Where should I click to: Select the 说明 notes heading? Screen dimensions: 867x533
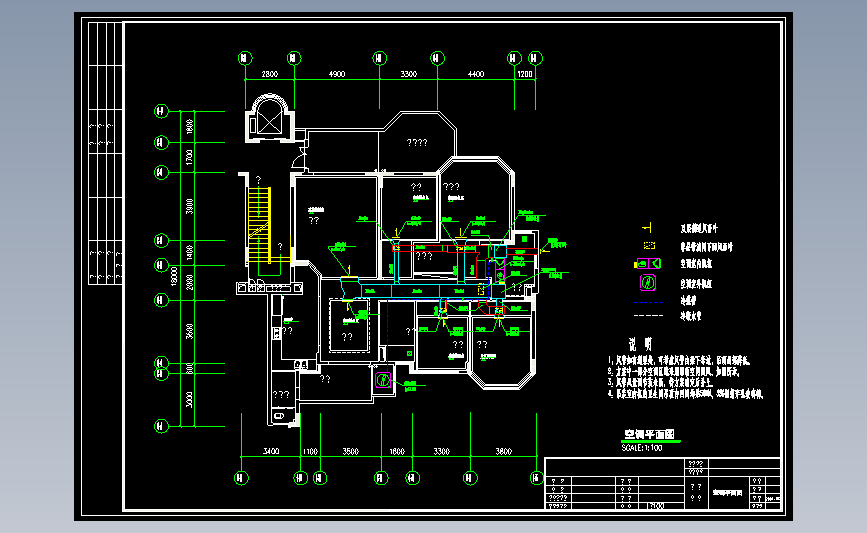click(640, 344)
